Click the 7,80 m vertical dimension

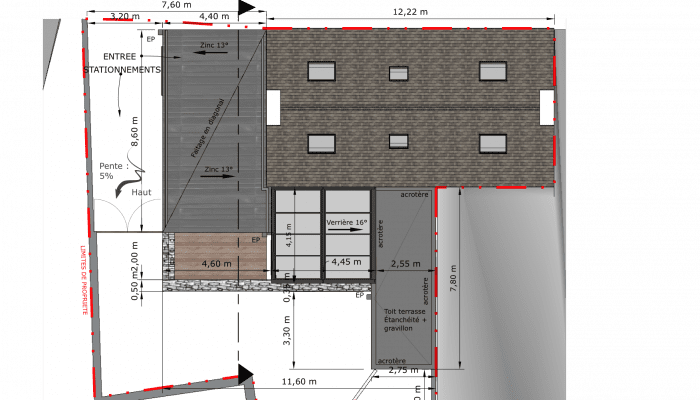tap(453, 278)
